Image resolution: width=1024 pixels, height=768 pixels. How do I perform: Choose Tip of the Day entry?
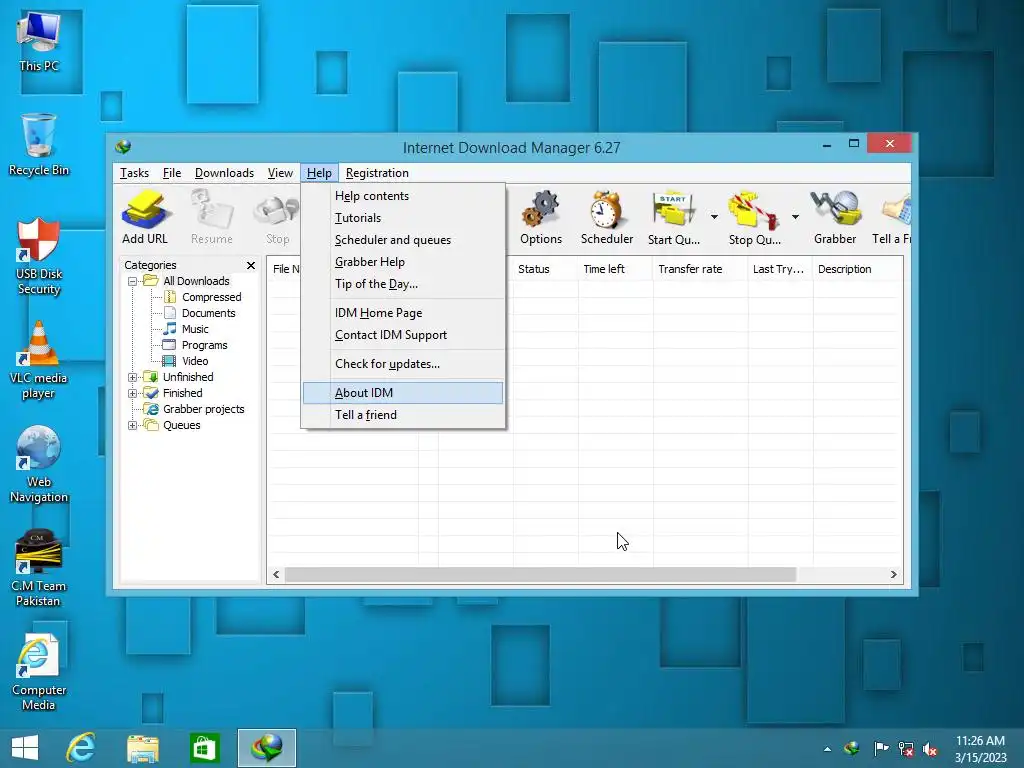coord(403,284)
